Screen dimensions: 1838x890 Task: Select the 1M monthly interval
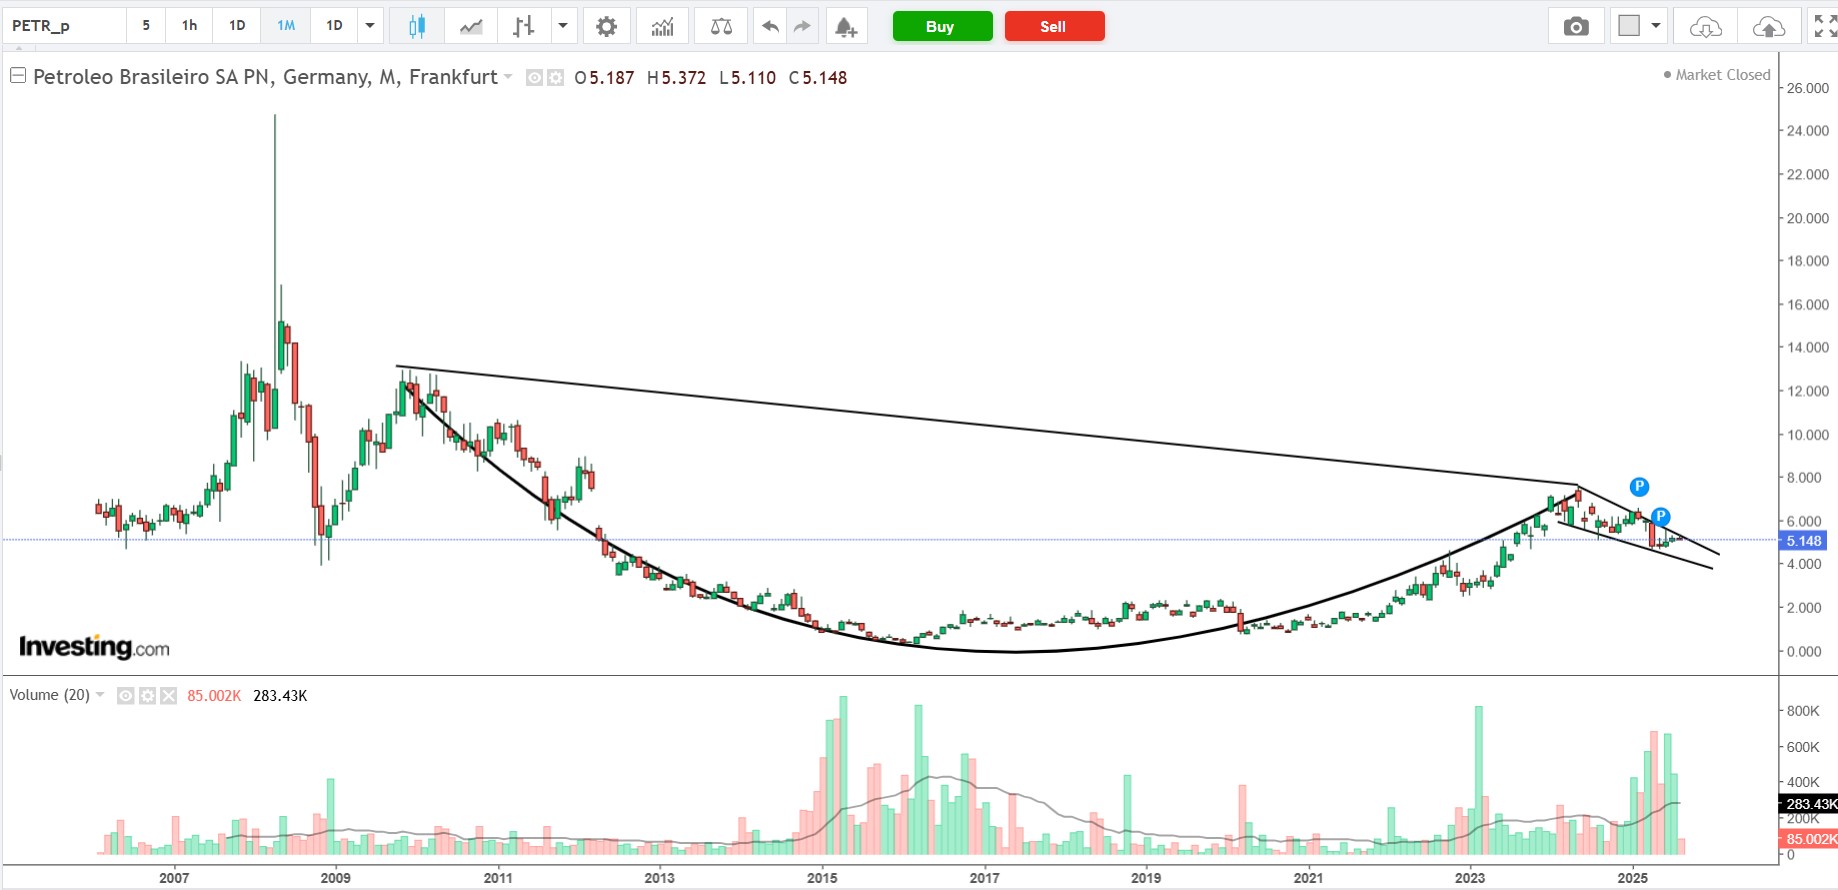[x=286, y=26]
